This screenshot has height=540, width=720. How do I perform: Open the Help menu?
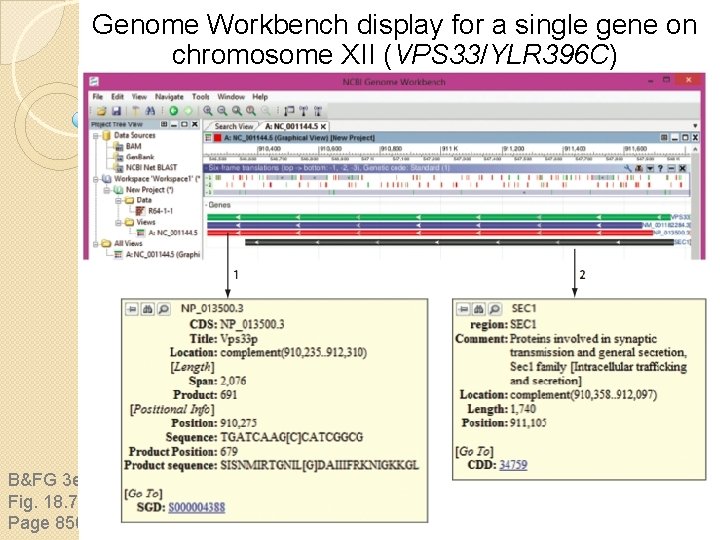coord(260,97)
